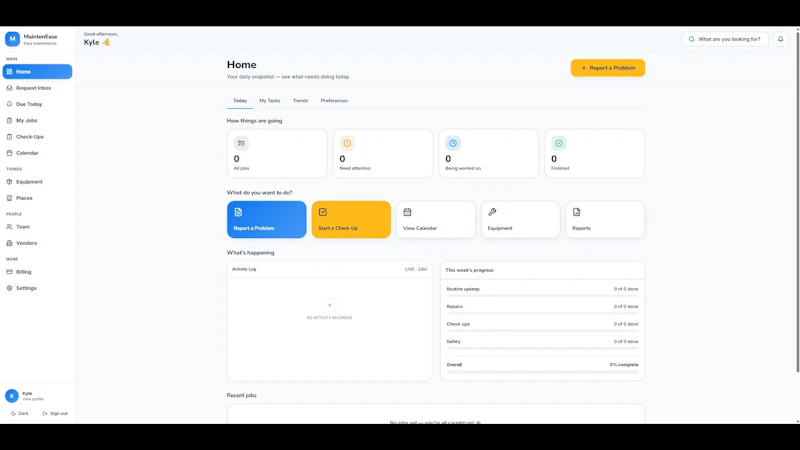Click the Team sidebar icon
Viewport: 800px width, 450px height.
[9, 227]
